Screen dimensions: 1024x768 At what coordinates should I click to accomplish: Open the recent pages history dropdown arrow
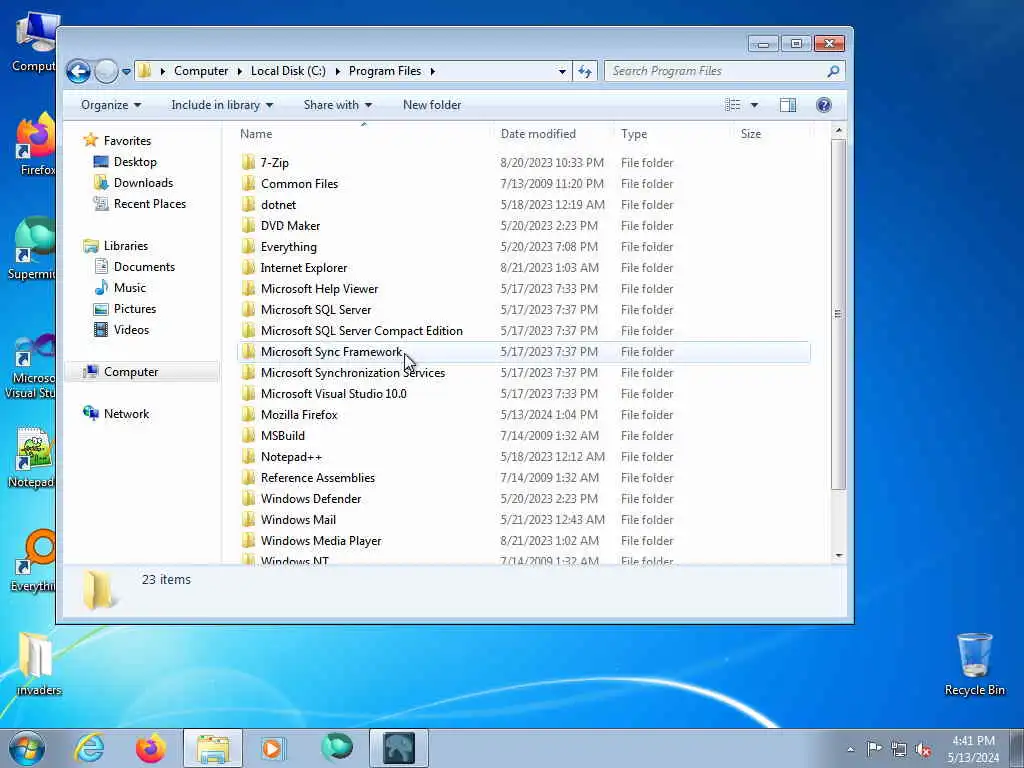tap(126, 71)
